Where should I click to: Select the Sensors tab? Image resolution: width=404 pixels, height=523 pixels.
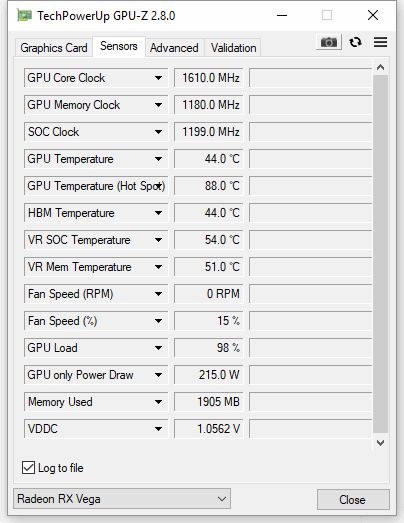click(x=119, y=46)
